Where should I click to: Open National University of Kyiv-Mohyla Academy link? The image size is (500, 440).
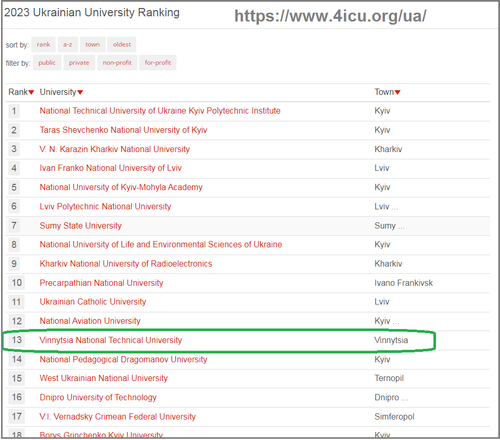(121, 187)
